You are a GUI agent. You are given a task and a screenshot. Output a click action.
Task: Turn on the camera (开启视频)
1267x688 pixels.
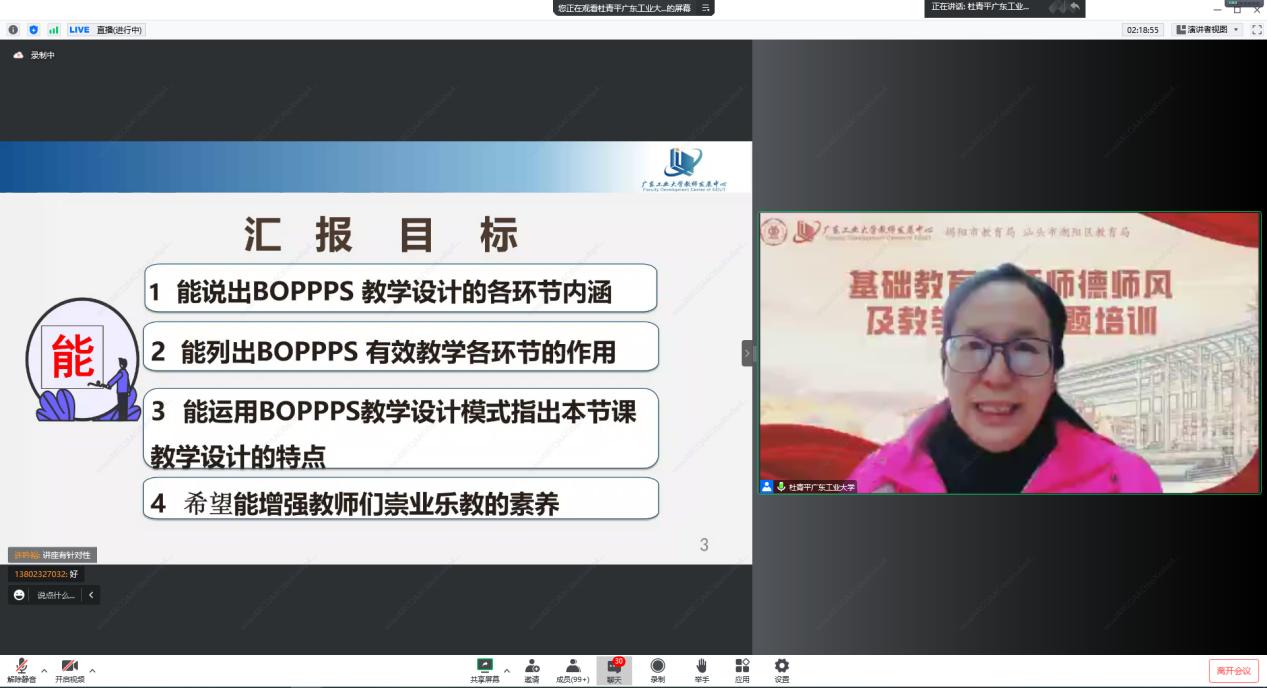coord(69,667)
